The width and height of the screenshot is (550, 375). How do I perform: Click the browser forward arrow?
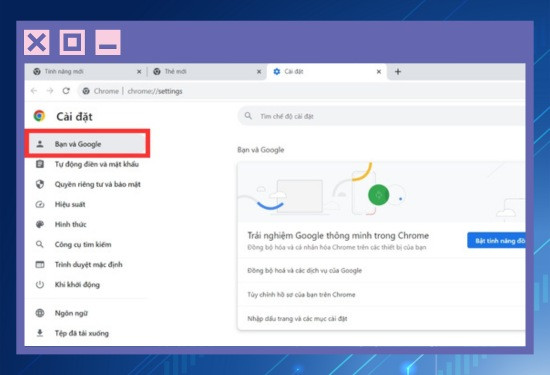click(x=50, y=91)
